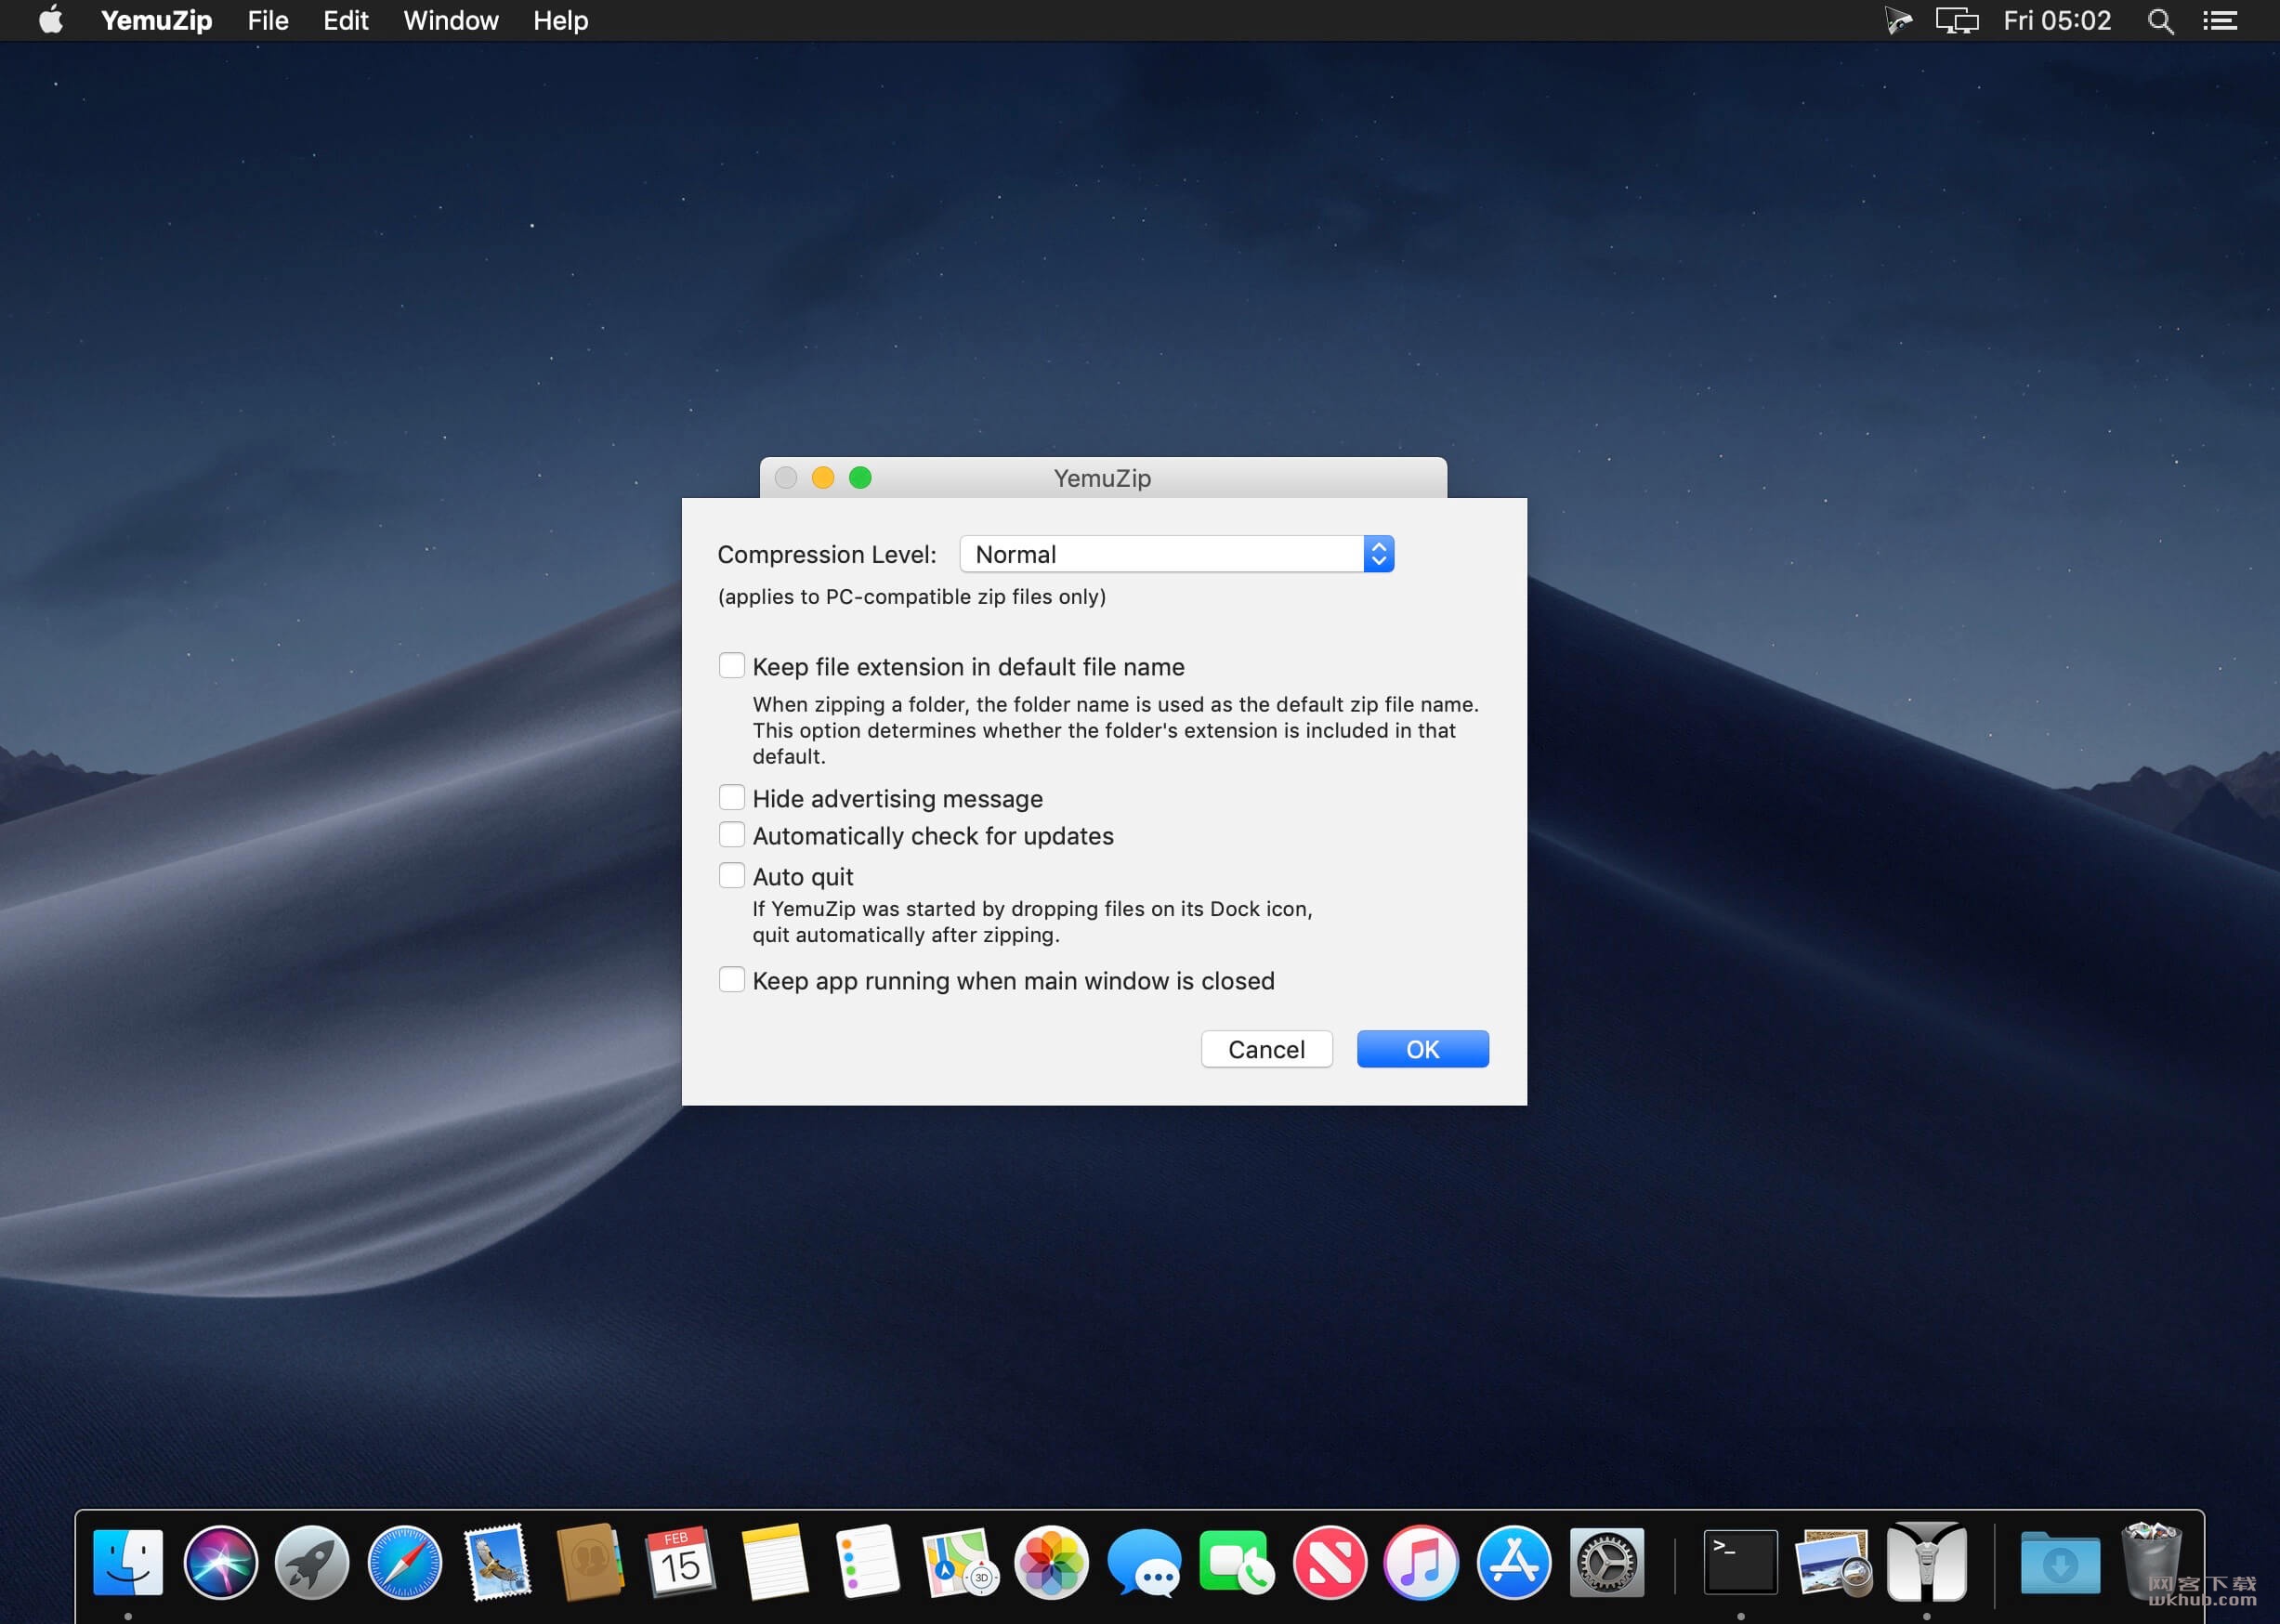The height and width of the screenshot is (1624, 2280).
Task: Open the Compression Level dropdown
Action: 1176,554
